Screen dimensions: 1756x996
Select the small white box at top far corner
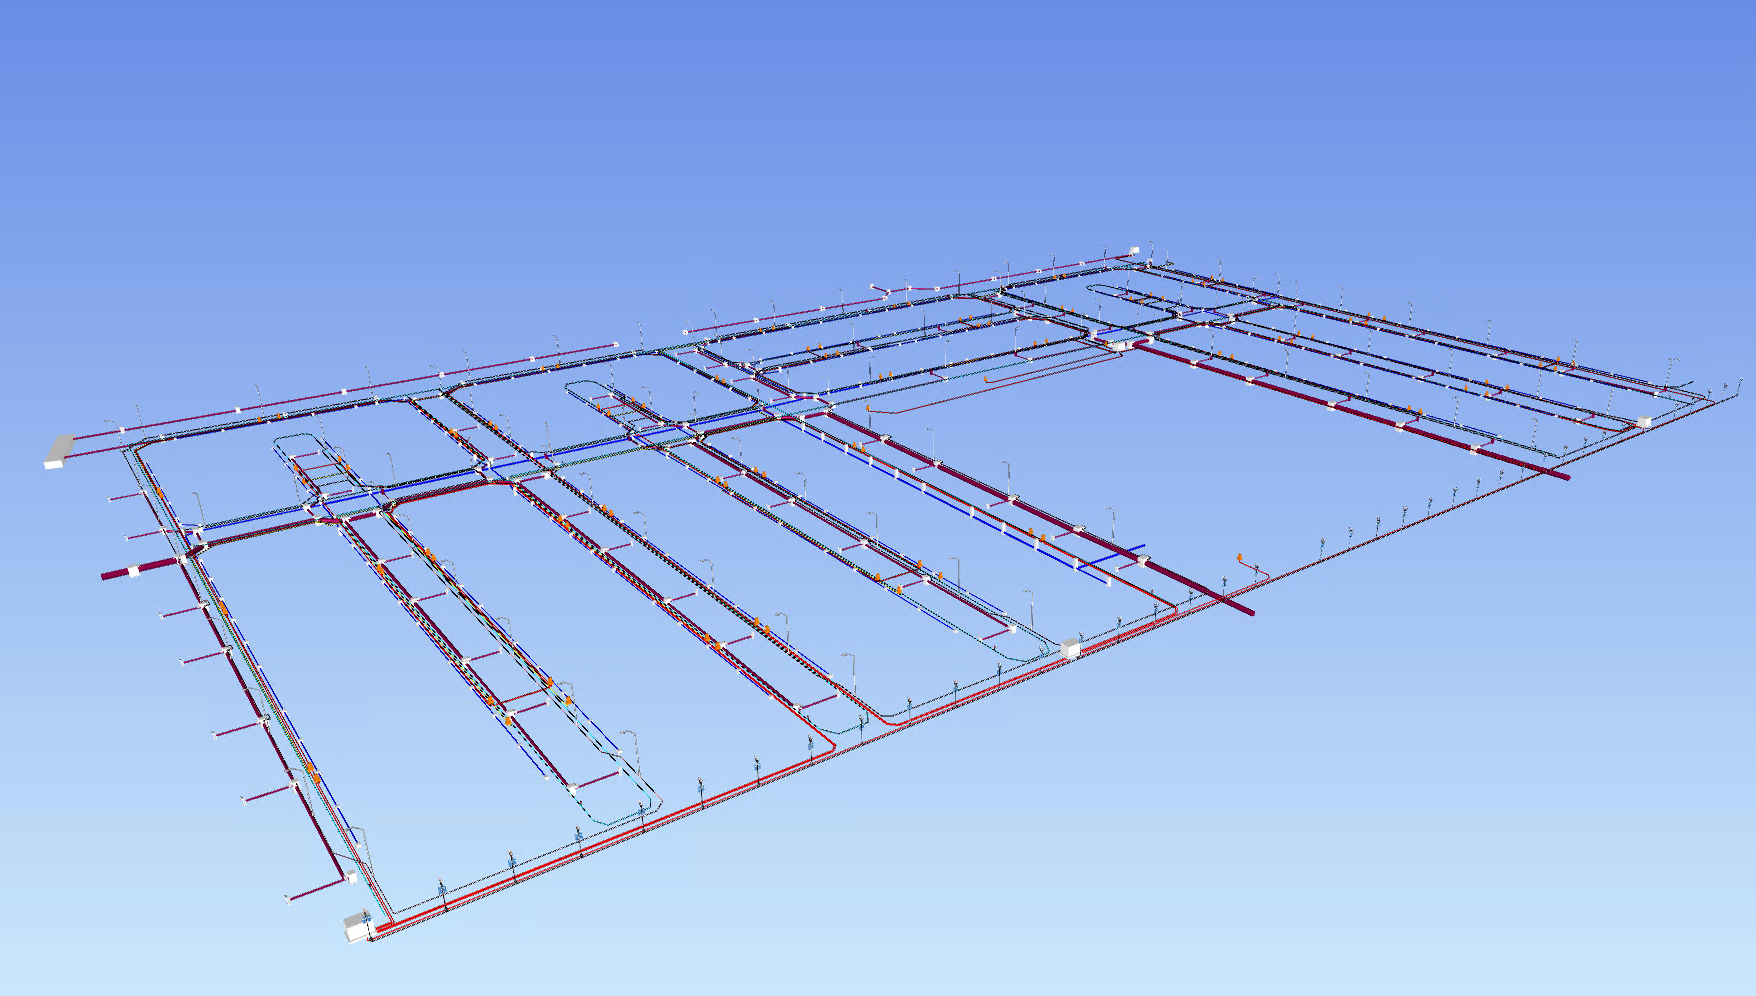pyautogui.click(x=1134, y=250)
